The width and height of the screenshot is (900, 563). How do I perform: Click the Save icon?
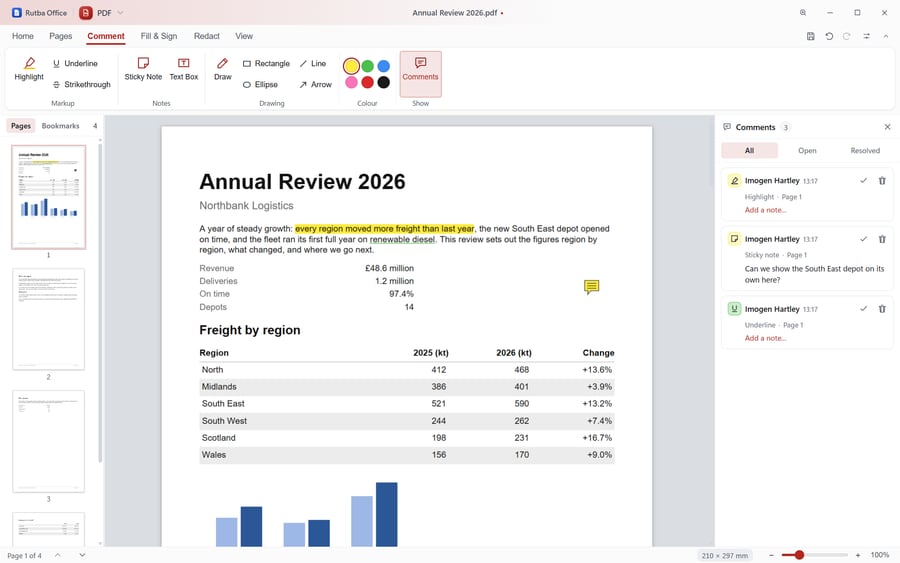tap(810, 36)
